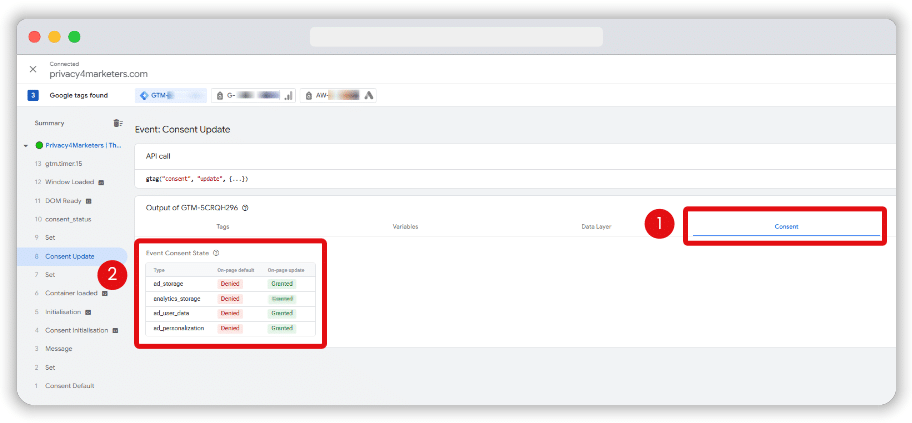Select event 1 Consent Default
The image size is (912, 423).
pos(72,386)
